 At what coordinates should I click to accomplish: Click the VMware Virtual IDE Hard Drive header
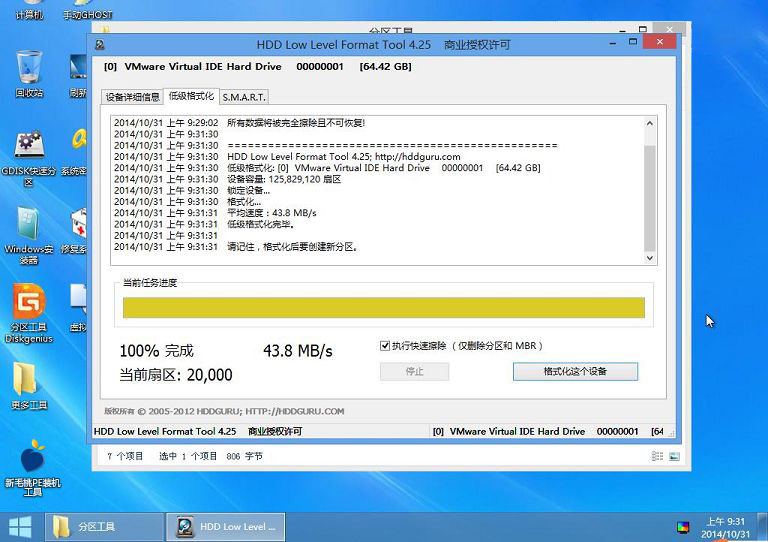point(258,67)
